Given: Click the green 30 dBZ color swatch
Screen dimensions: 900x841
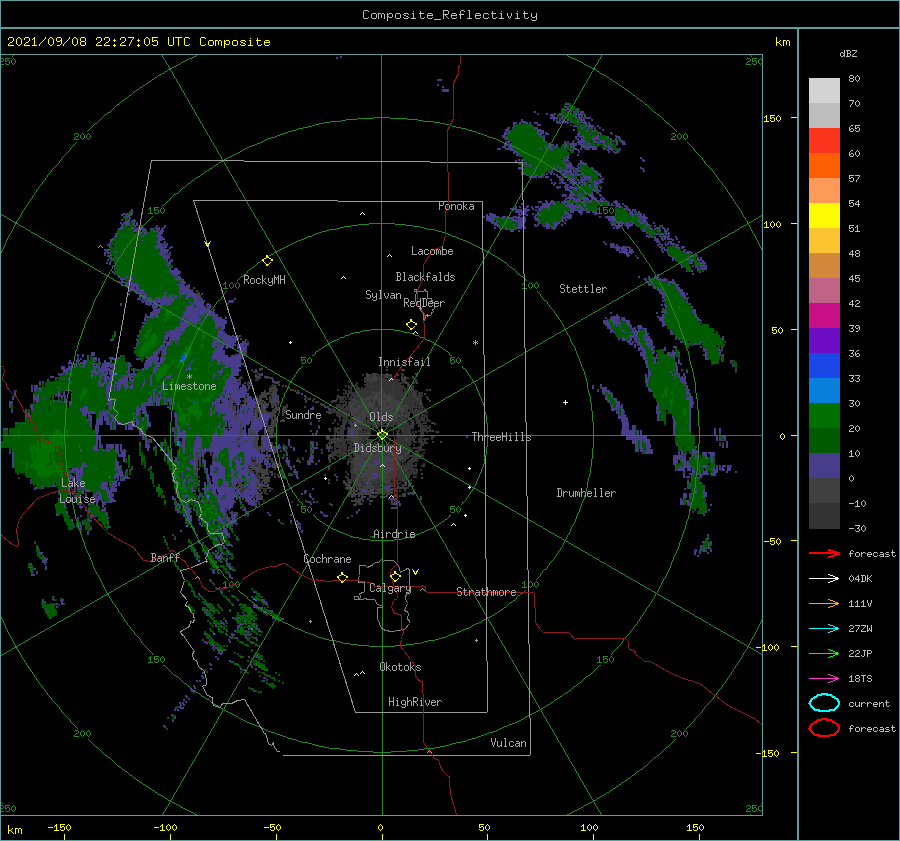Looking at the screenshot, I should pos(824,415).
